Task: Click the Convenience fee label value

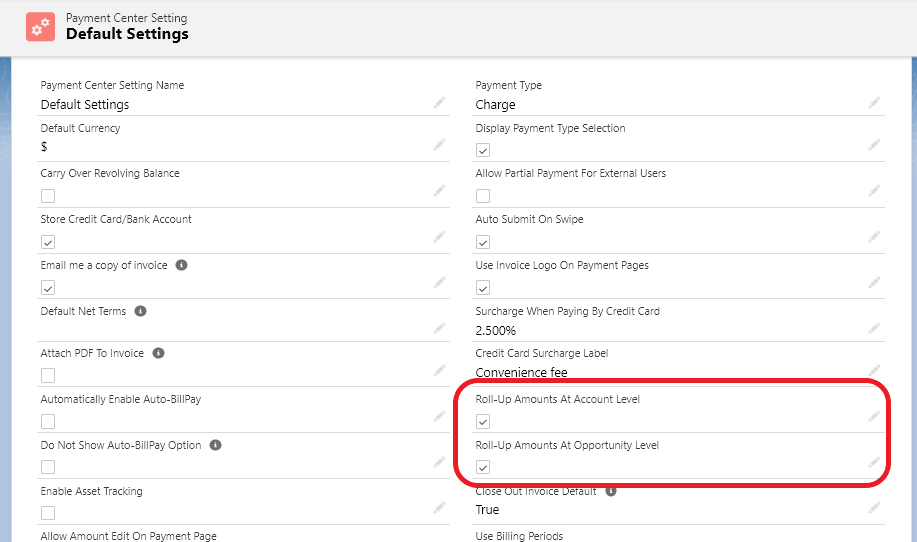Action: click(521, 373)
